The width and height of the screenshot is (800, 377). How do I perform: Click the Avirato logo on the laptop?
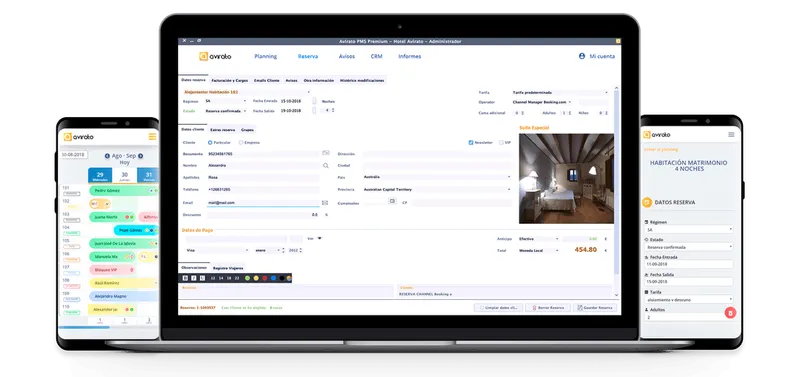(x=215, y=57)
